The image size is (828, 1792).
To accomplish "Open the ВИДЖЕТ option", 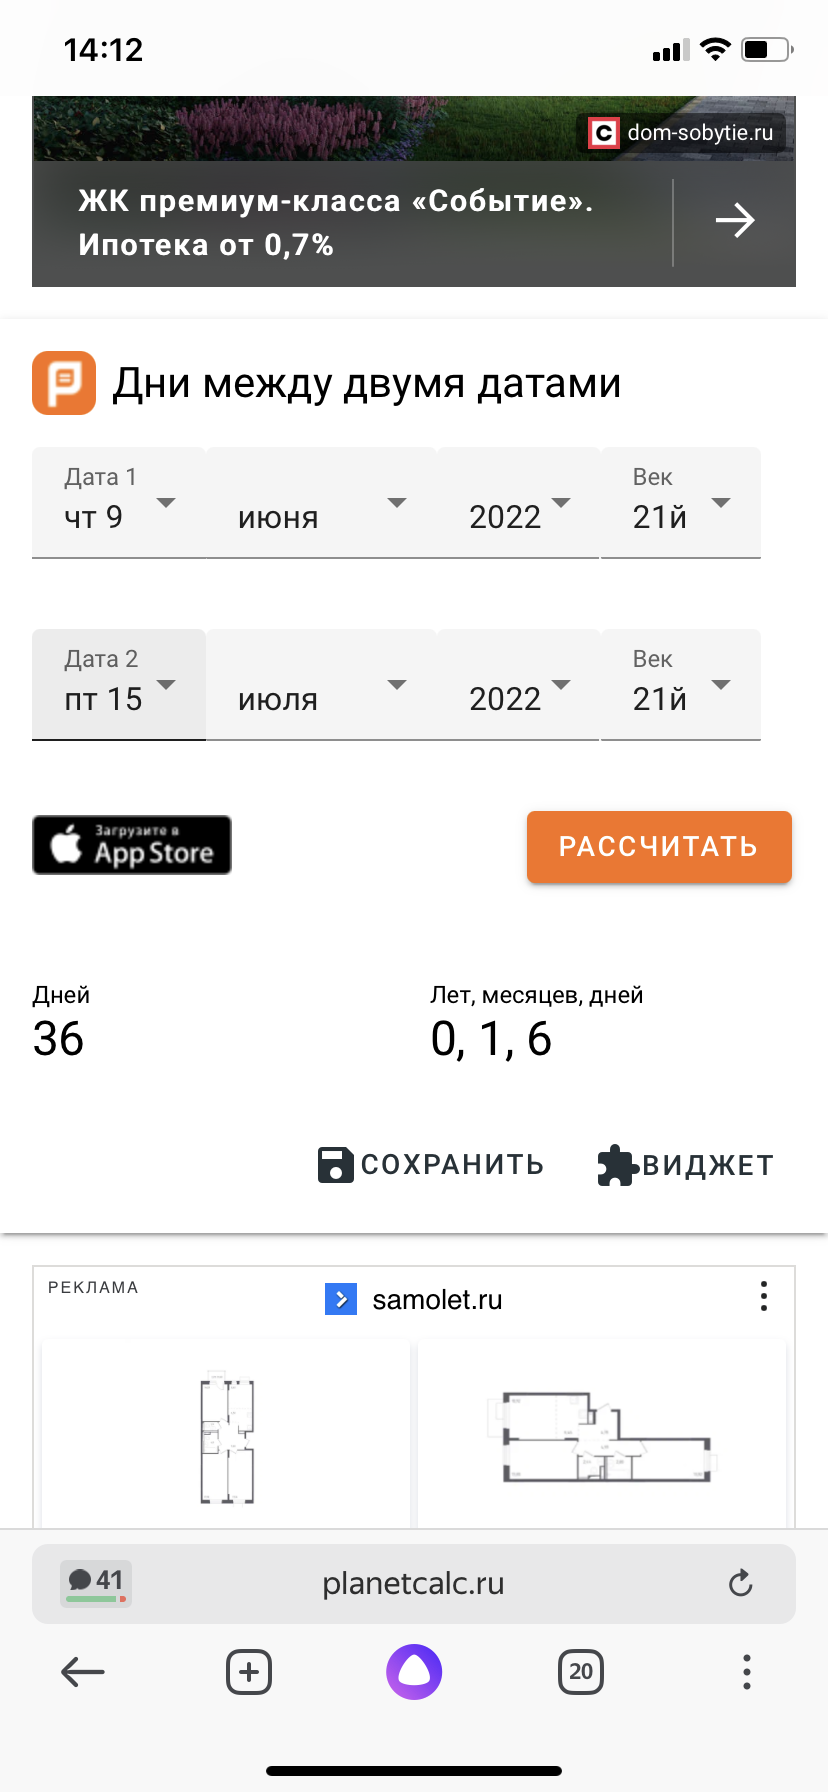I will tap(686, 1165).
